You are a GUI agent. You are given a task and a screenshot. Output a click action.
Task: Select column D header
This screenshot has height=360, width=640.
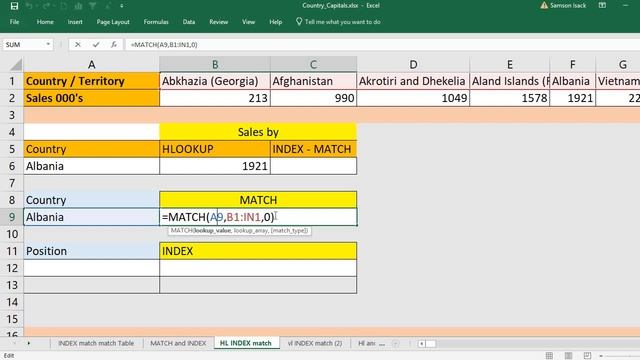[x=413, y=64]
